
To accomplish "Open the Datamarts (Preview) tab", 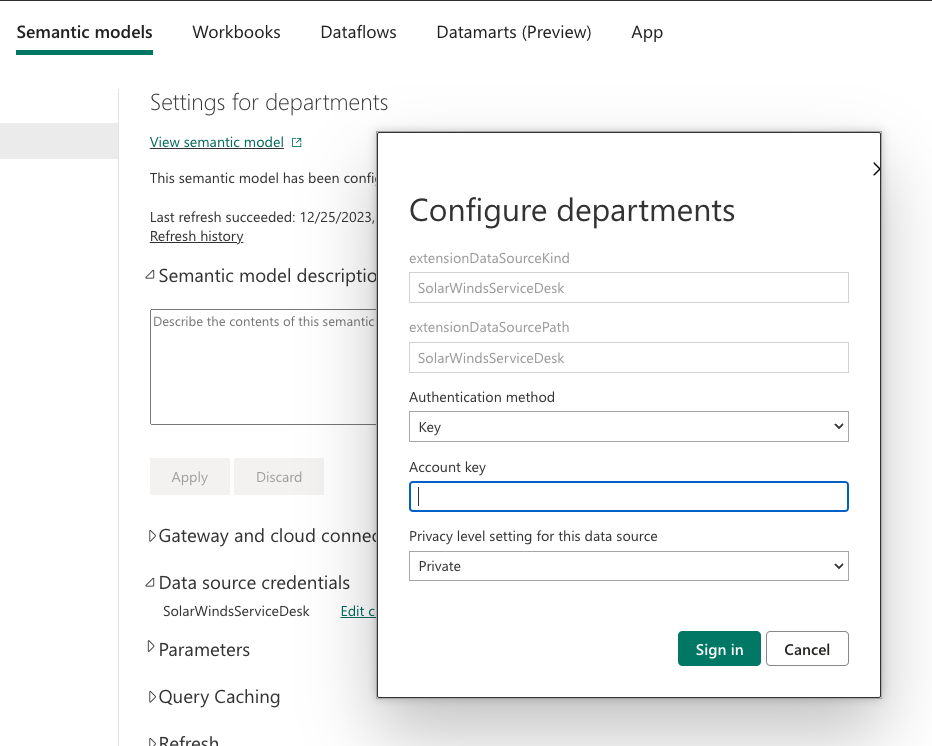I will [513, 32].
